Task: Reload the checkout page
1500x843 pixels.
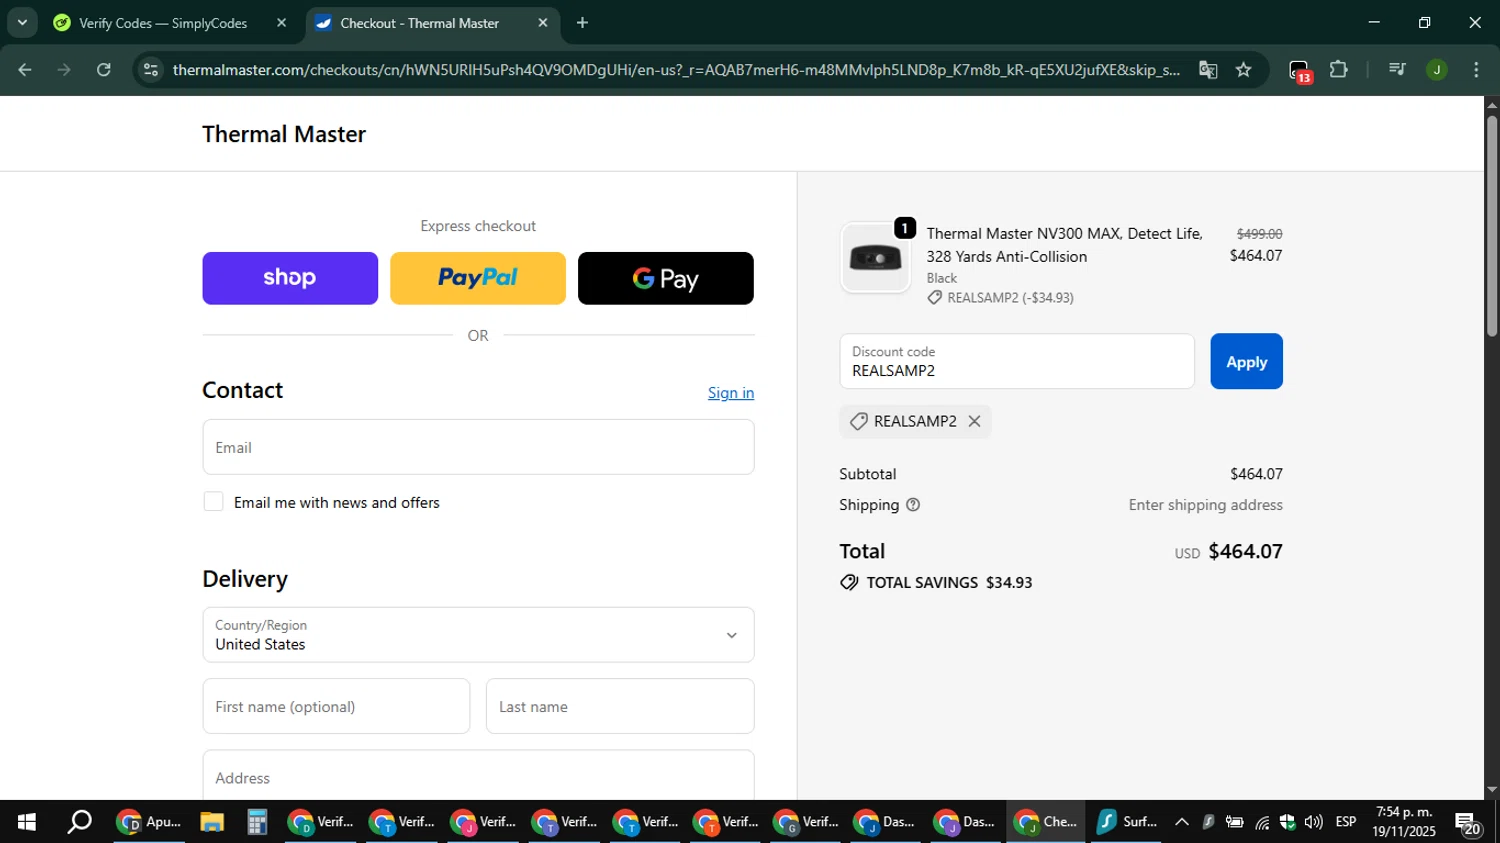Action: (x=104, y=70)
